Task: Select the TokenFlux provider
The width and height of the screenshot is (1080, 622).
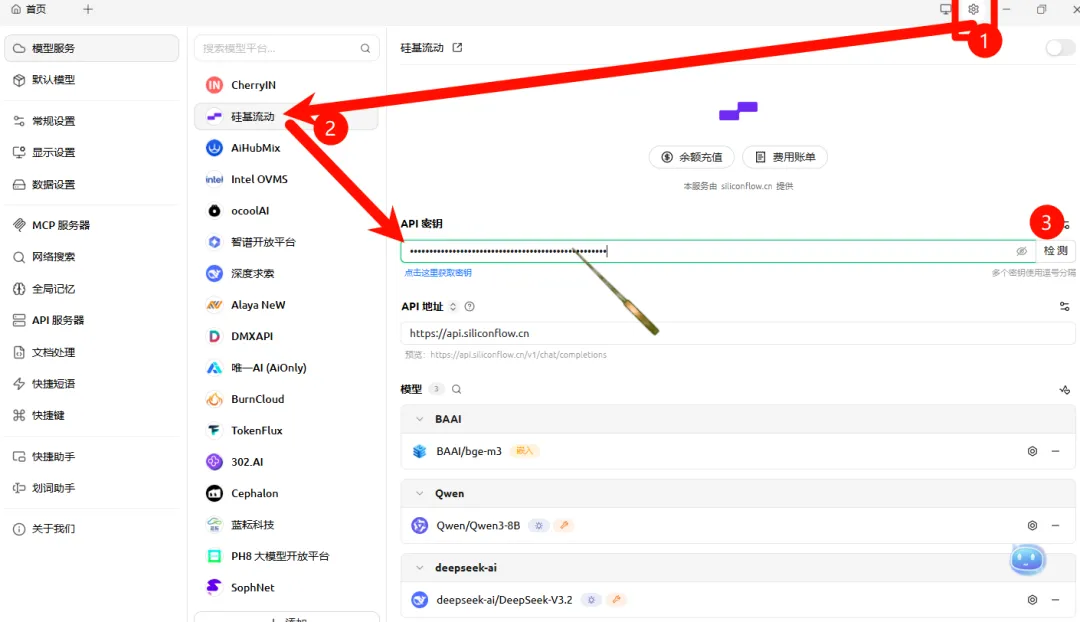Action: coord(287,431)
